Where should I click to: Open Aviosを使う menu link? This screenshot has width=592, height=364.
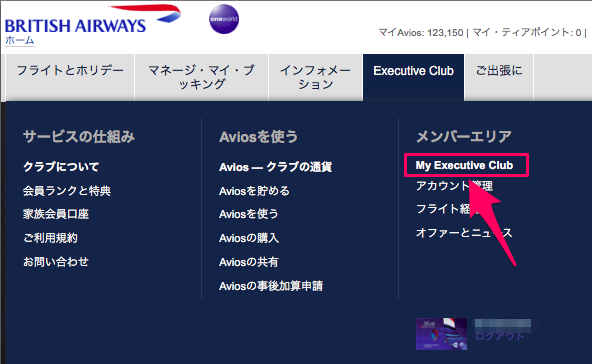click(x=248, y=214)
